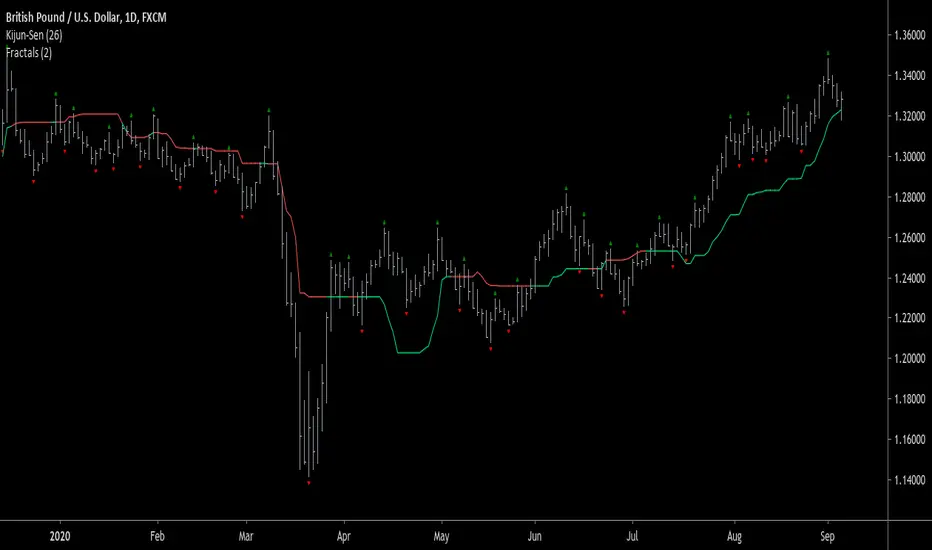
Task: Click the 1.34000 price axis label
Action: 909,76
